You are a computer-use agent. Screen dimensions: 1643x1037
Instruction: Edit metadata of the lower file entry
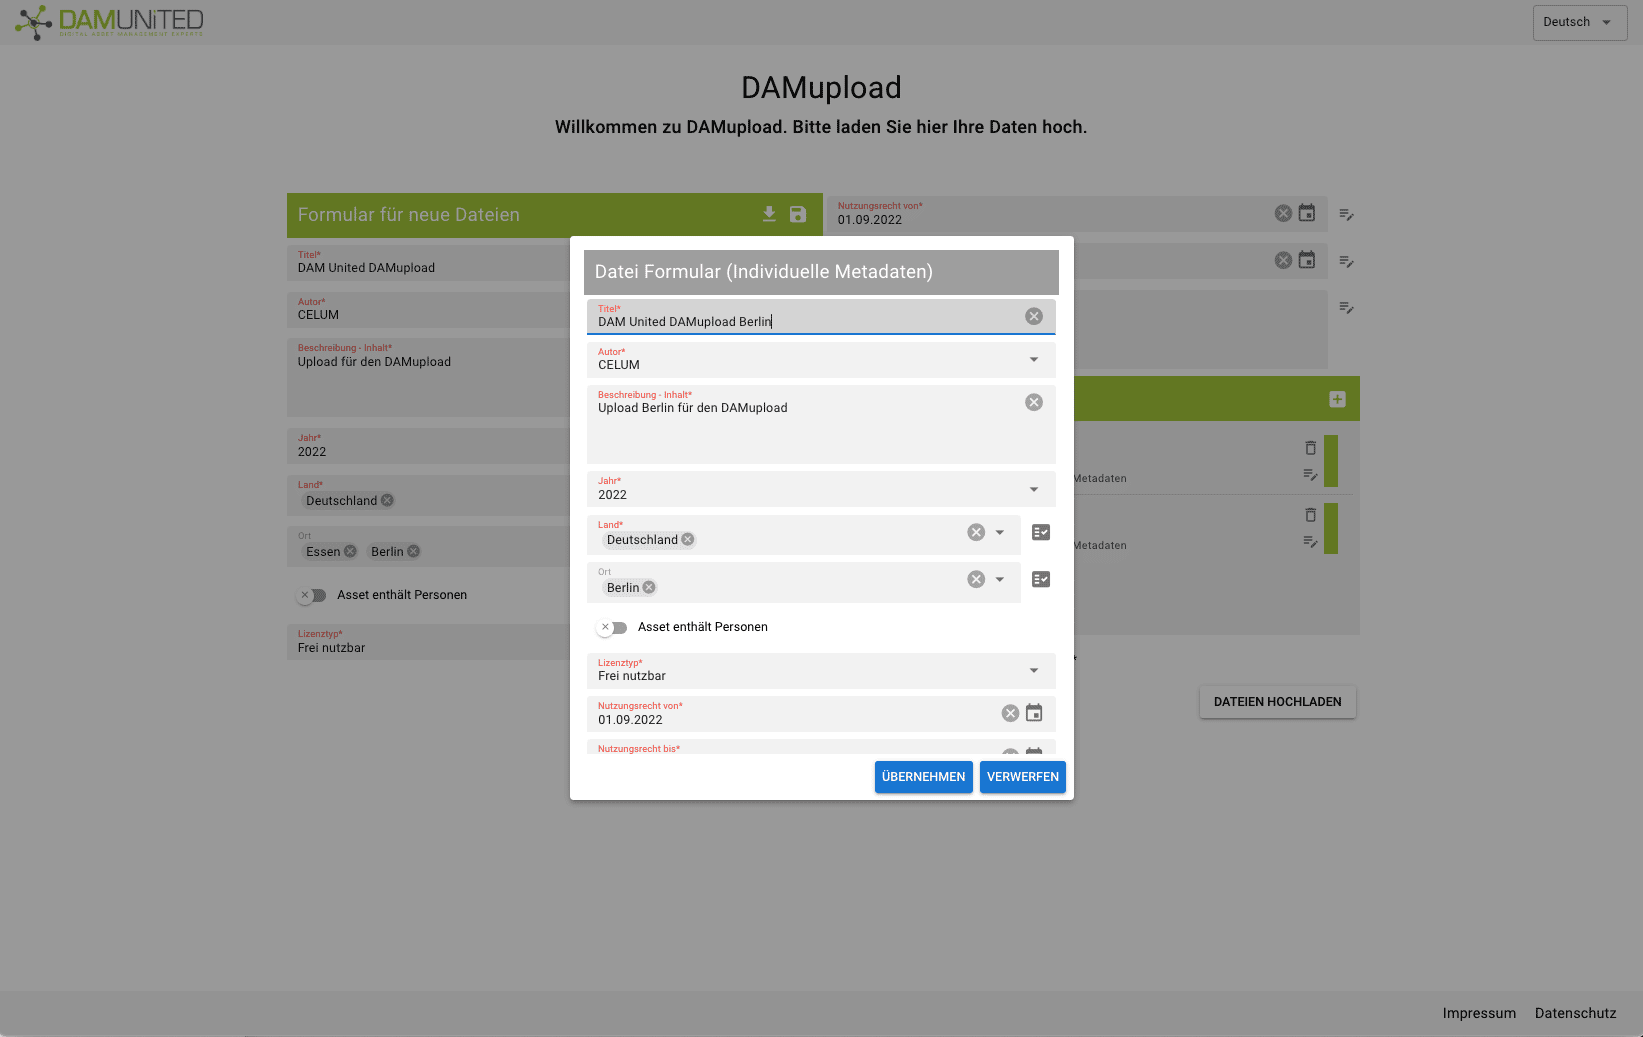click(1310, 542)
